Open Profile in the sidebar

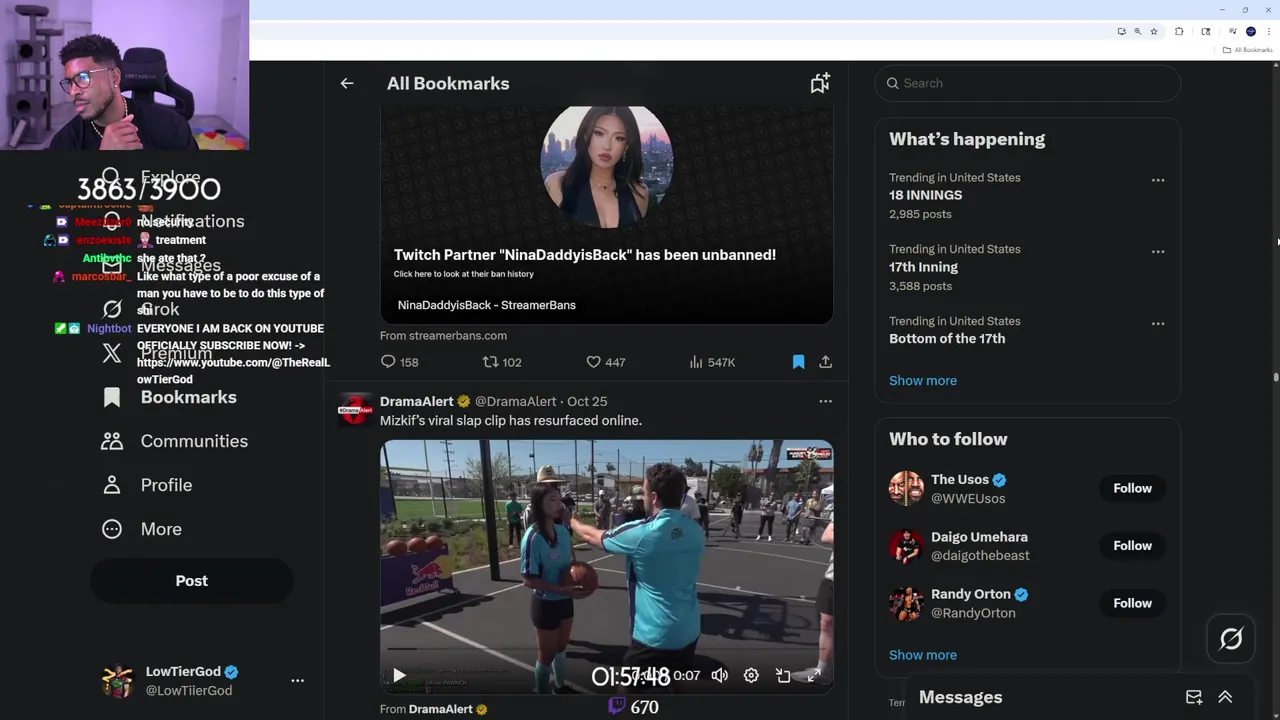tap(147, 485)
